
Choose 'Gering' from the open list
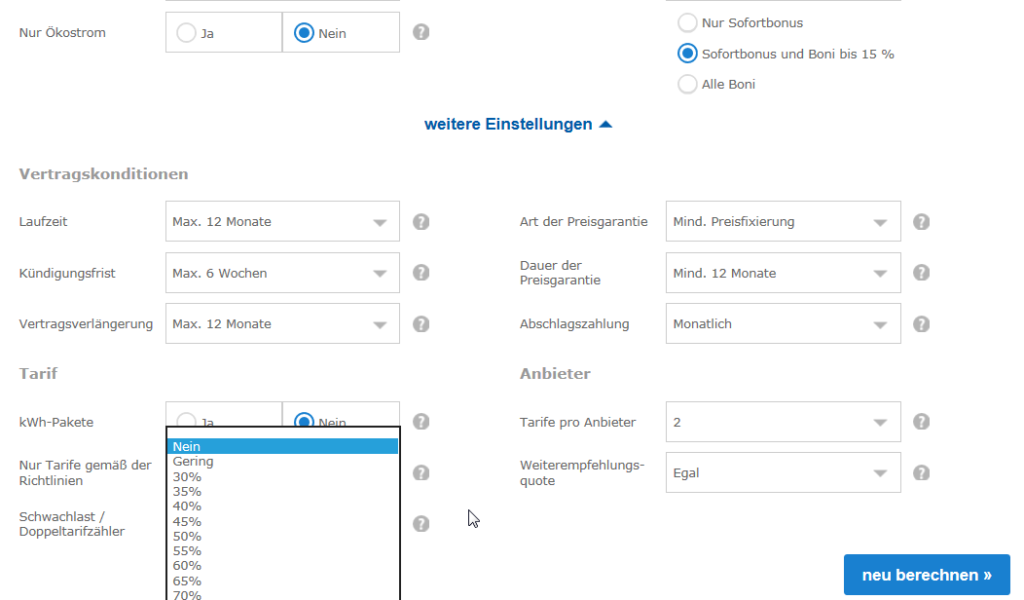(x=193, y=462)
